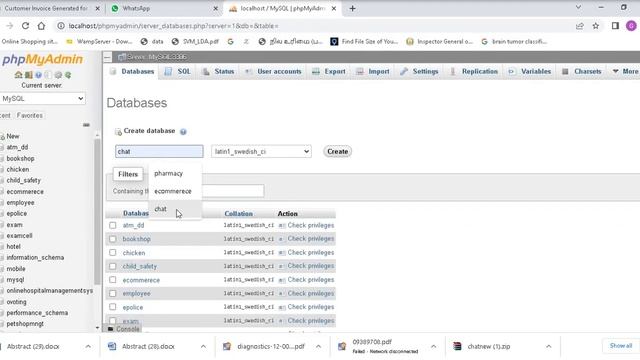Tick the chicken database checkbox
Screen dimensions: 640x360
point(113,253)
